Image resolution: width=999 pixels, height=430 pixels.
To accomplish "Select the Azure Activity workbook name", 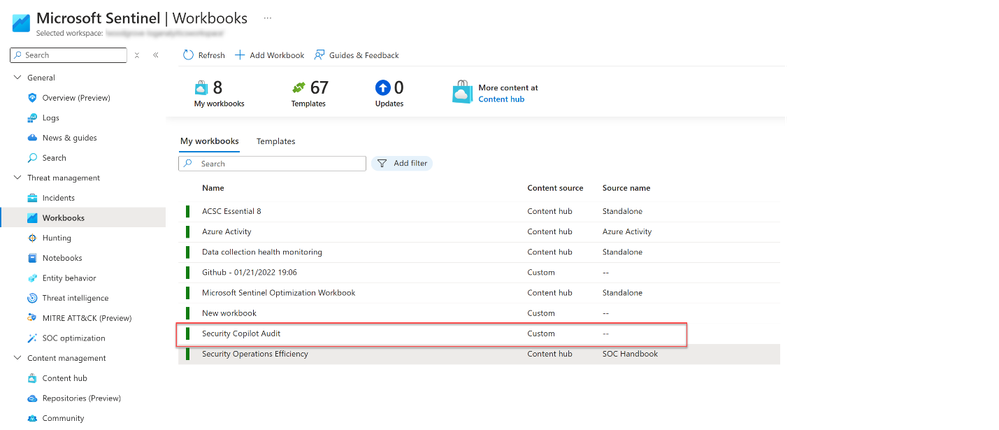I will [227, 232].
